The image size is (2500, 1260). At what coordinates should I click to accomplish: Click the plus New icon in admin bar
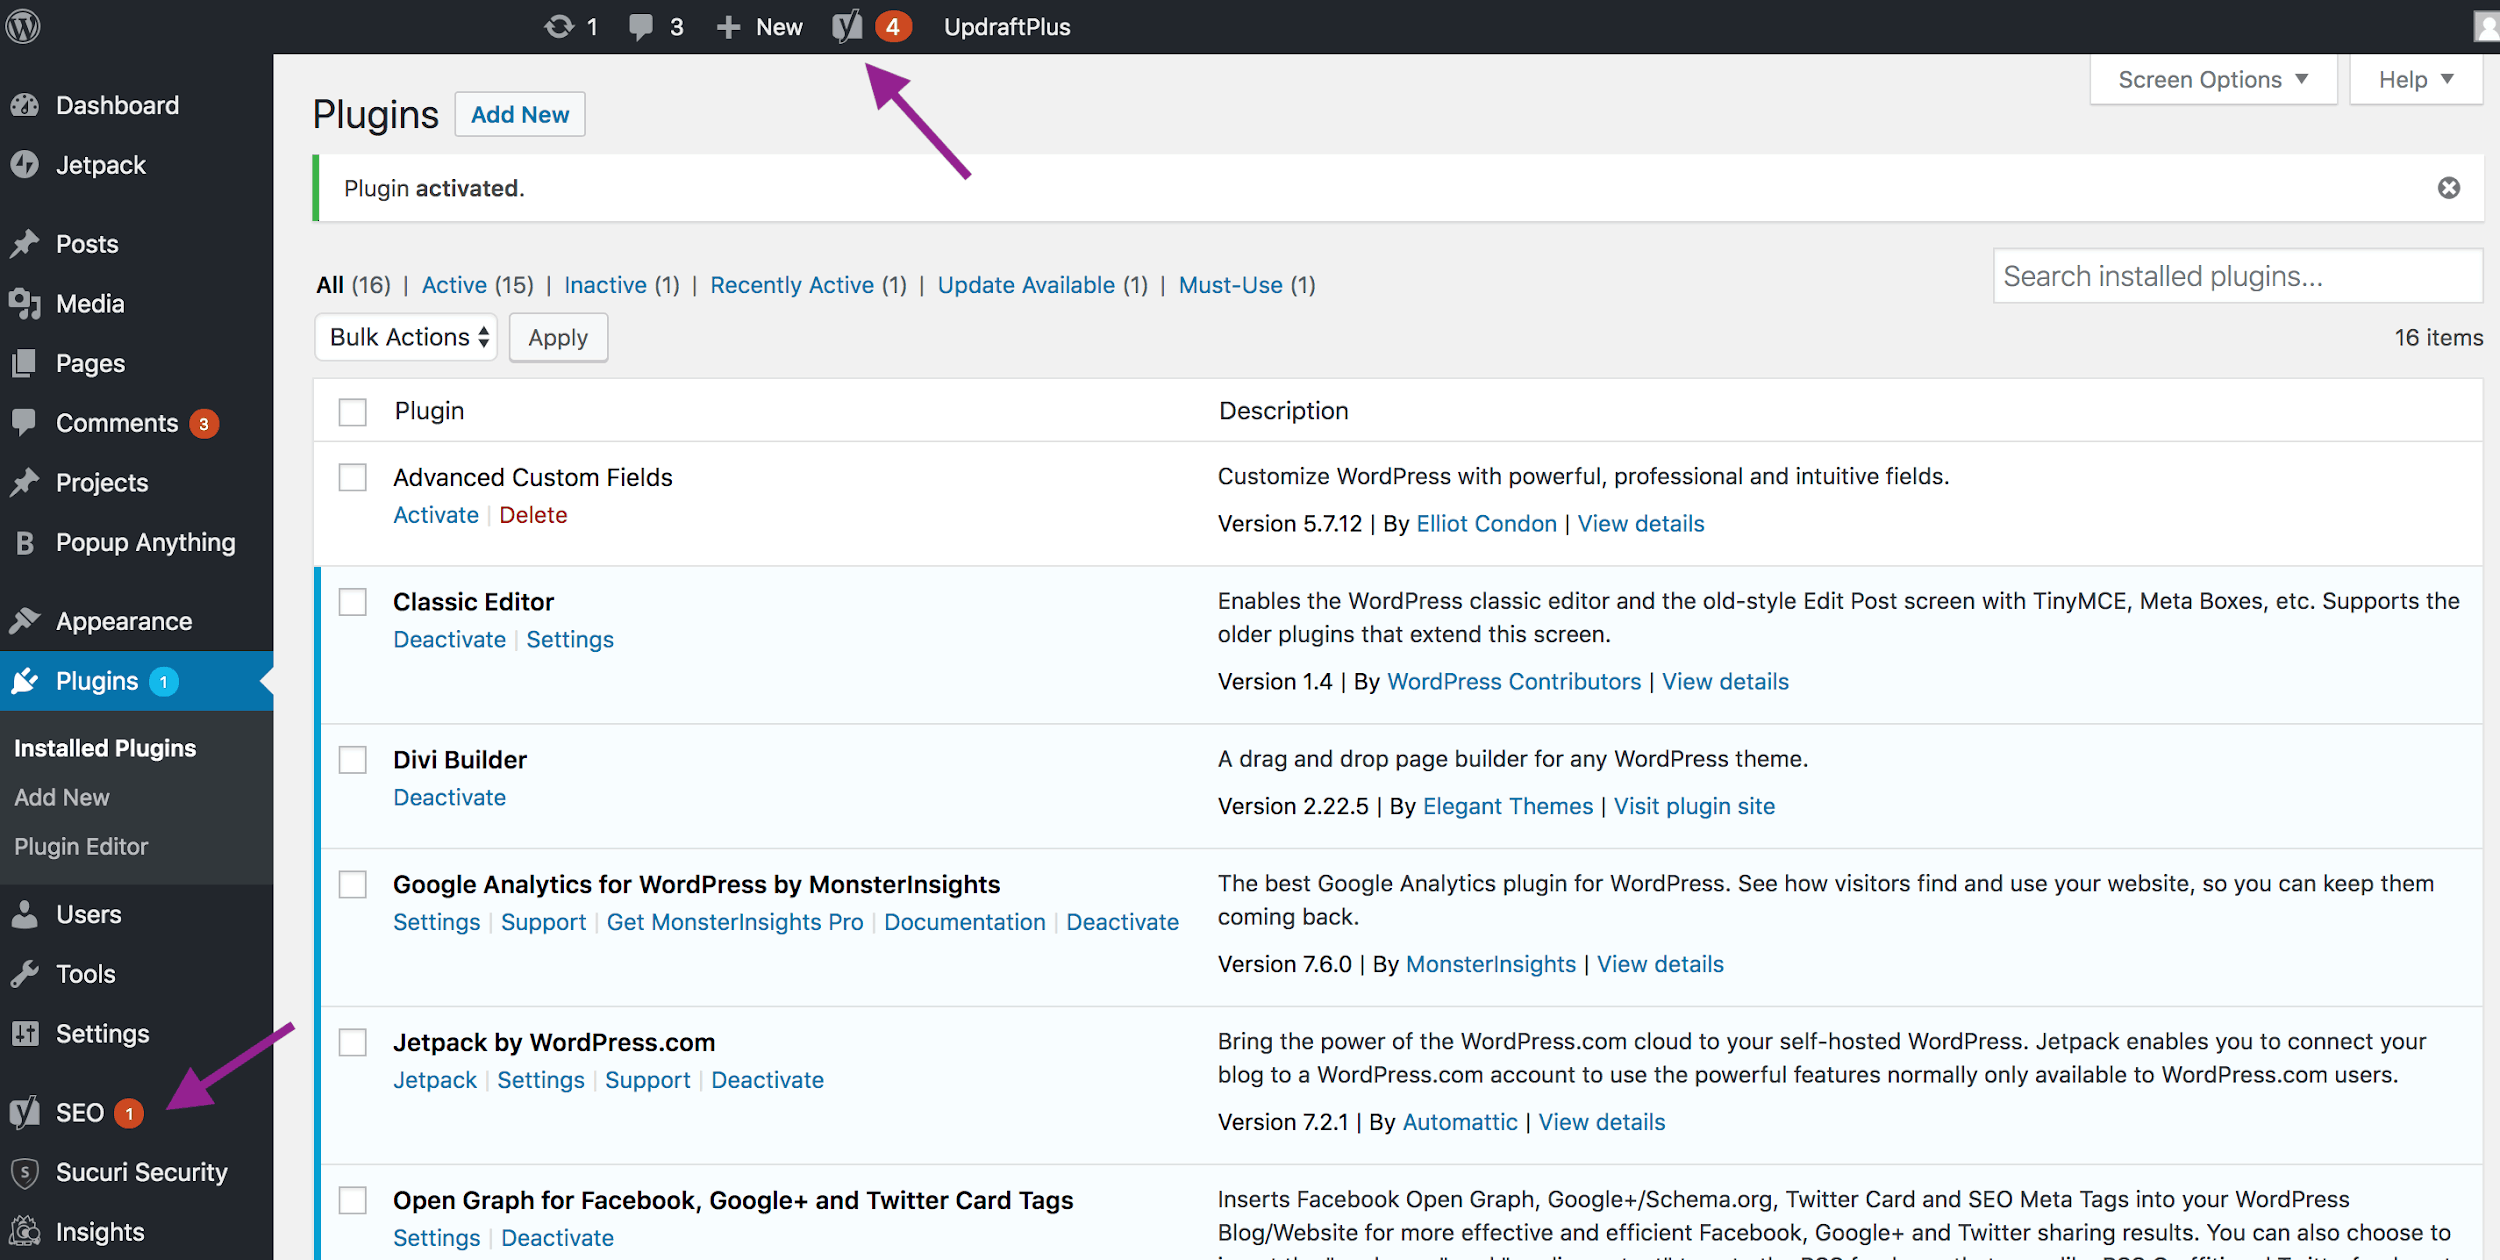pyautogui.click(x=729, y=27)
